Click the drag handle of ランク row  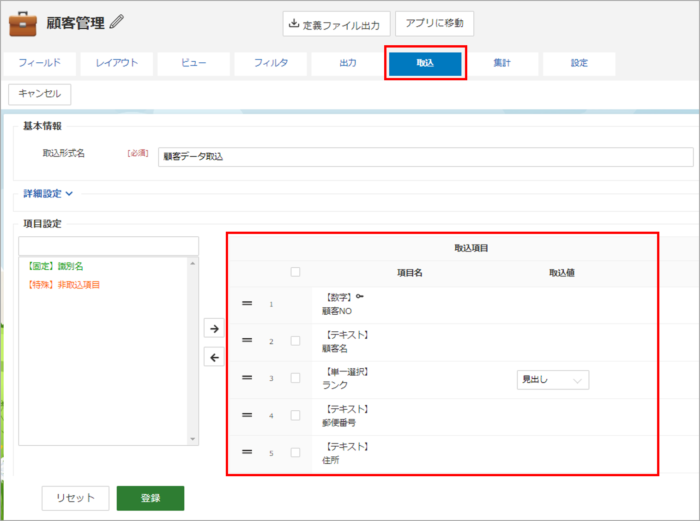pos(247,378)
